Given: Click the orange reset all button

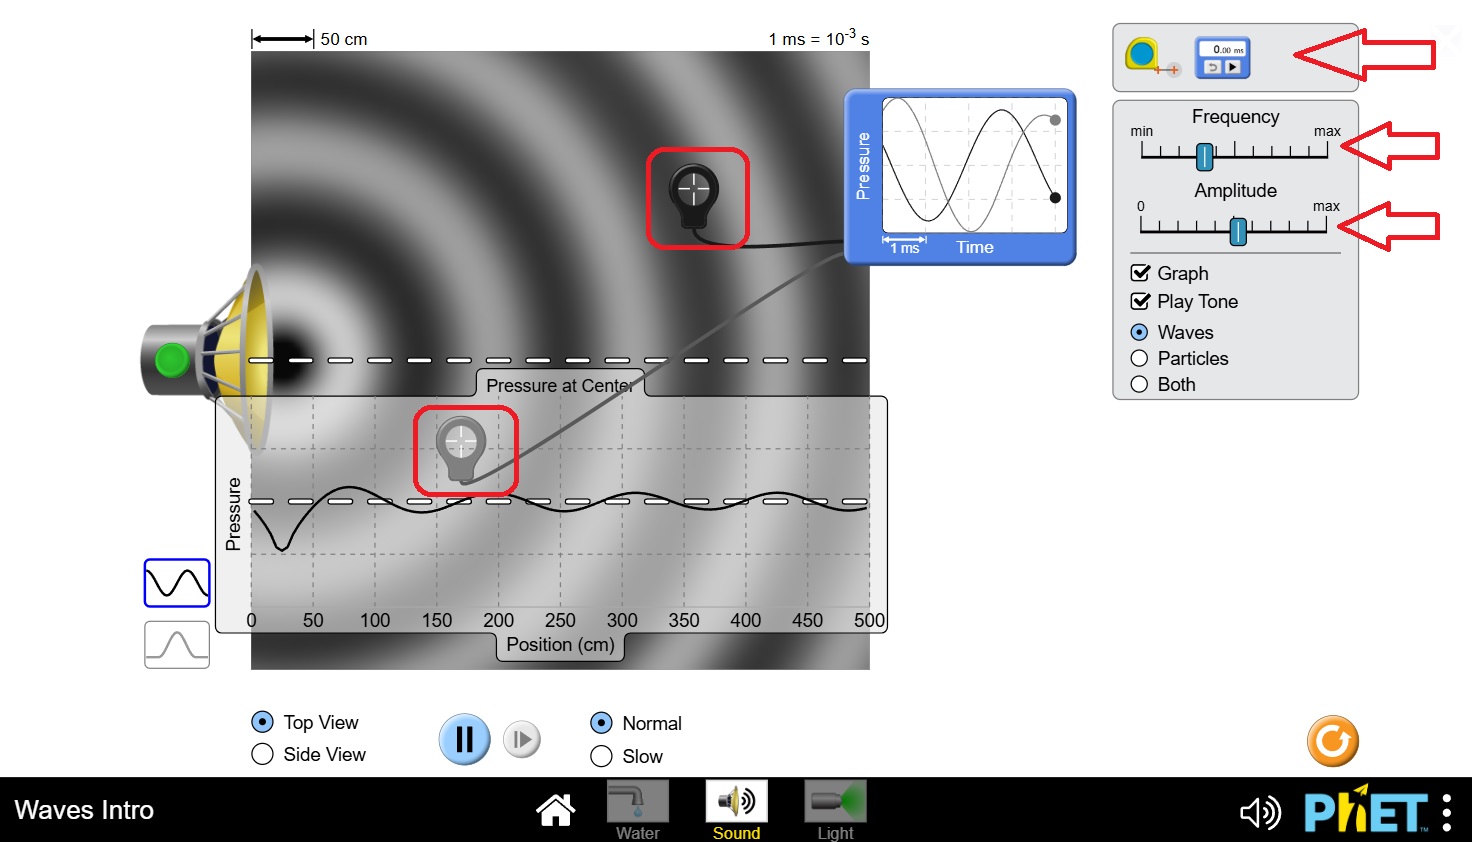Looking at the screenshot, I should [x=1332, y=742].
